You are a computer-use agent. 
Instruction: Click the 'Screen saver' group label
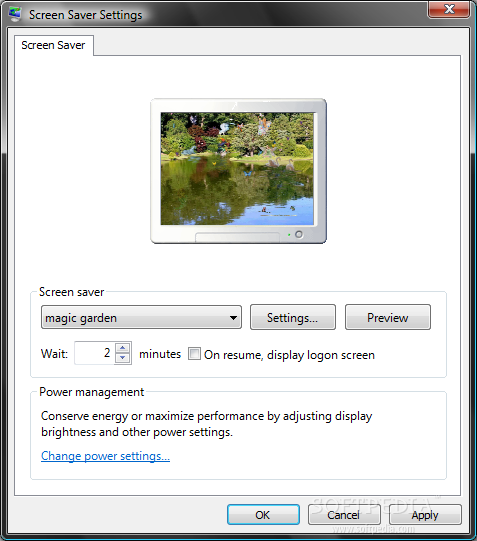pyautogui.click(x=71, y=292)
